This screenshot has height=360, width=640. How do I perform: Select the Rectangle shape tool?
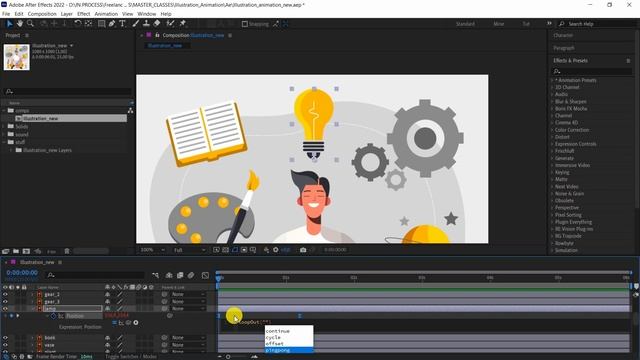(101, 24)
